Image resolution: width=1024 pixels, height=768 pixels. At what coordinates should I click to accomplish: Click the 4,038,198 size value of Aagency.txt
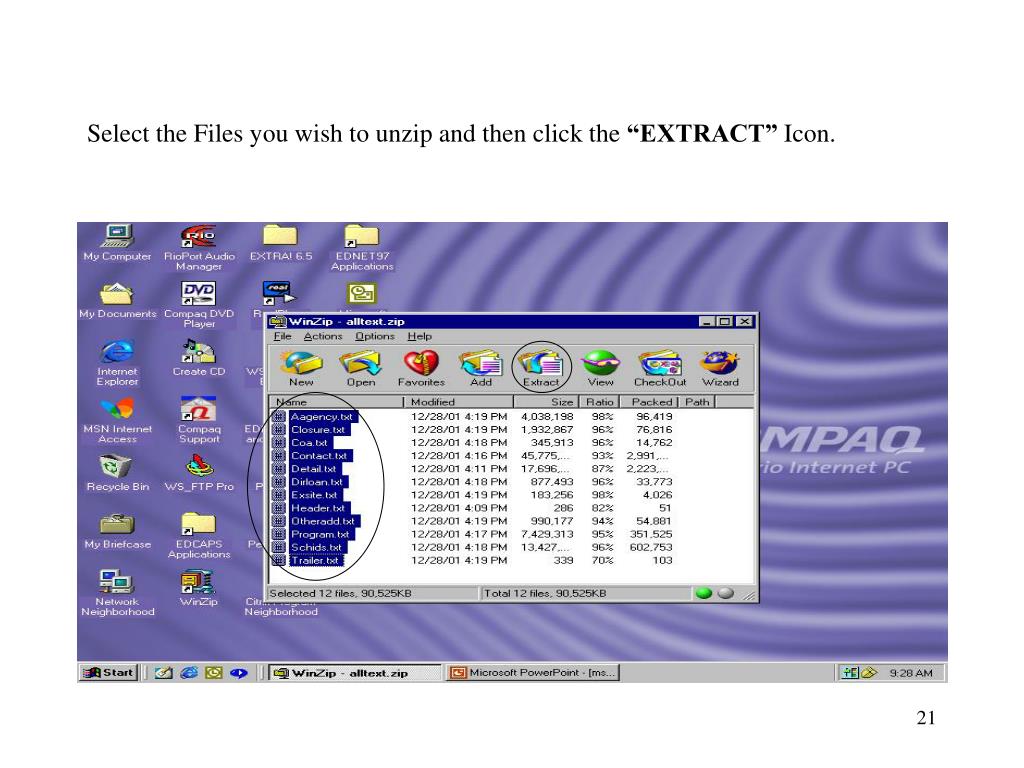[x=547, y=417]
